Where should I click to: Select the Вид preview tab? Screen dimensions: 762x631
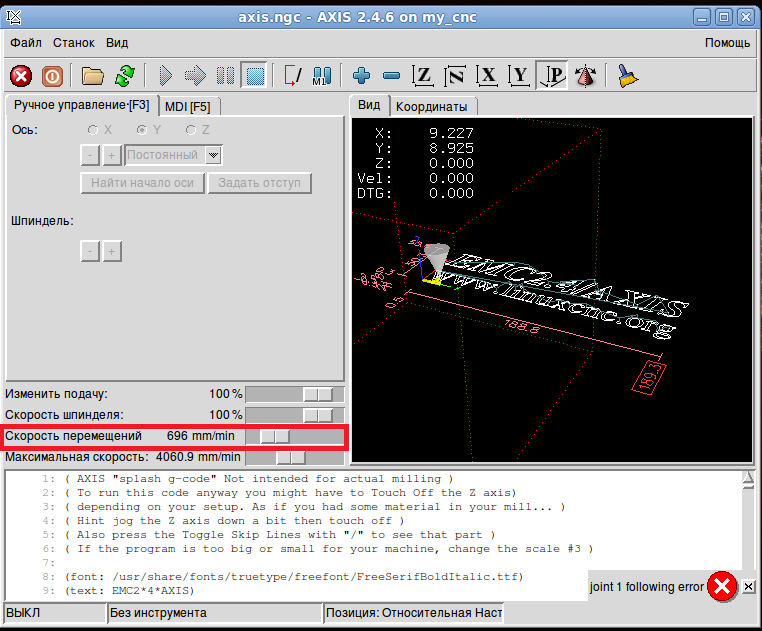tap(369, 105)
